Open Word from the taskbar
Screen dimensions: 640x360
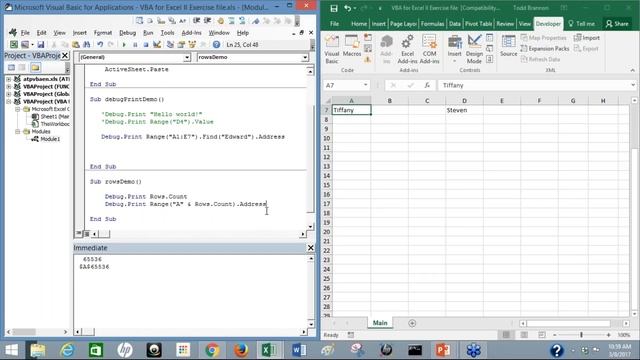tap(299, 350)
